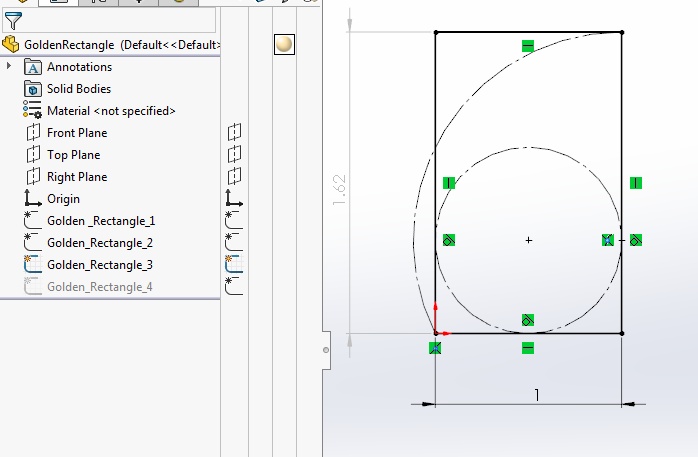Select tangent relation icon outside right edge
Screen dimensions: 698x457
point(636,240)
